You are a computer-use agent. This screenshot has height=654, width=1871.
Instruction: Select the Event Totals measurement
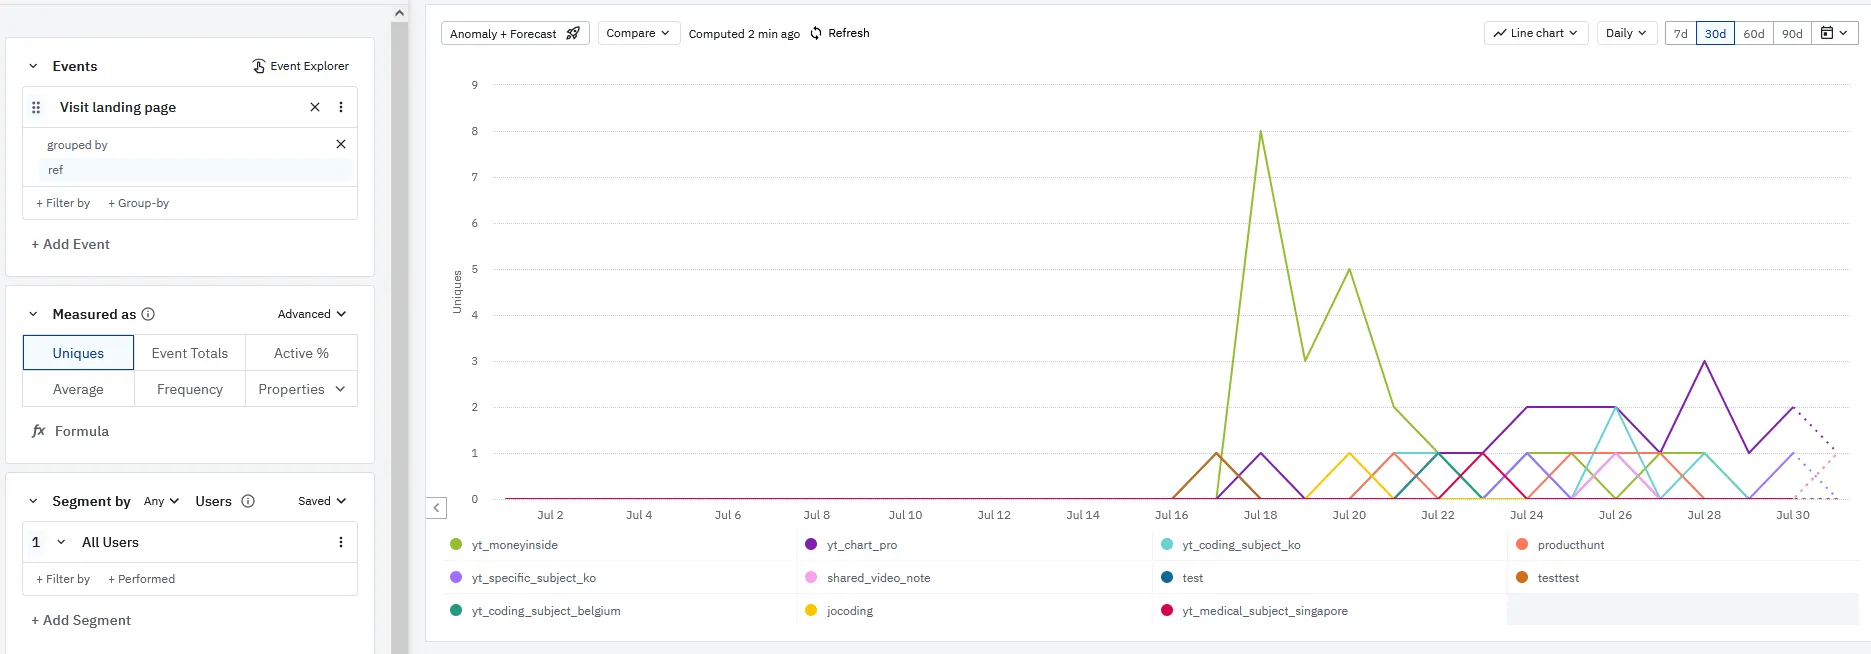pos(190,353)
